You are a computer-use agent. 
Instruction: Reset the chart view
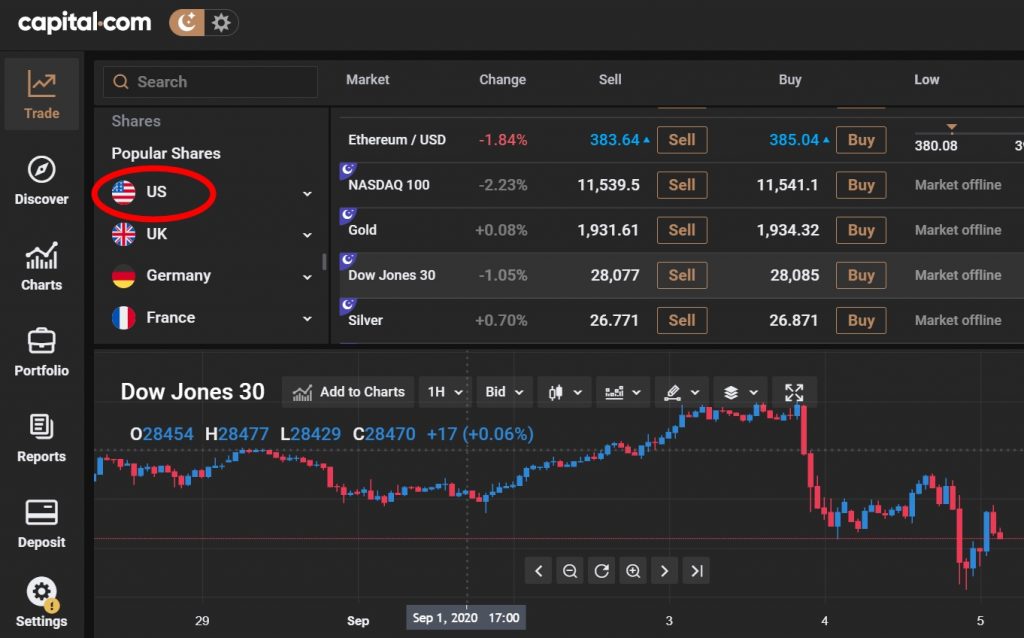pos(601,571)
